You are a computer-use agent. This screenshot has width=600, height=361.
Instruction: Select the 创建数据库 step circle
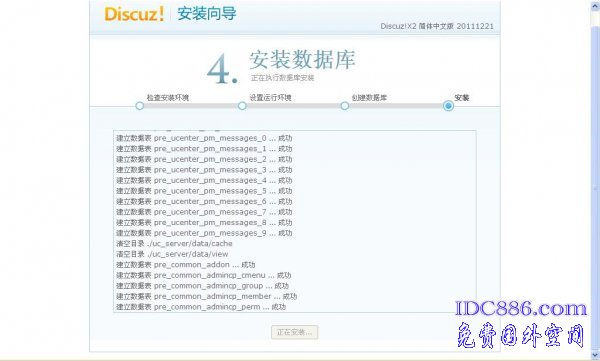[x=345, y=106]
